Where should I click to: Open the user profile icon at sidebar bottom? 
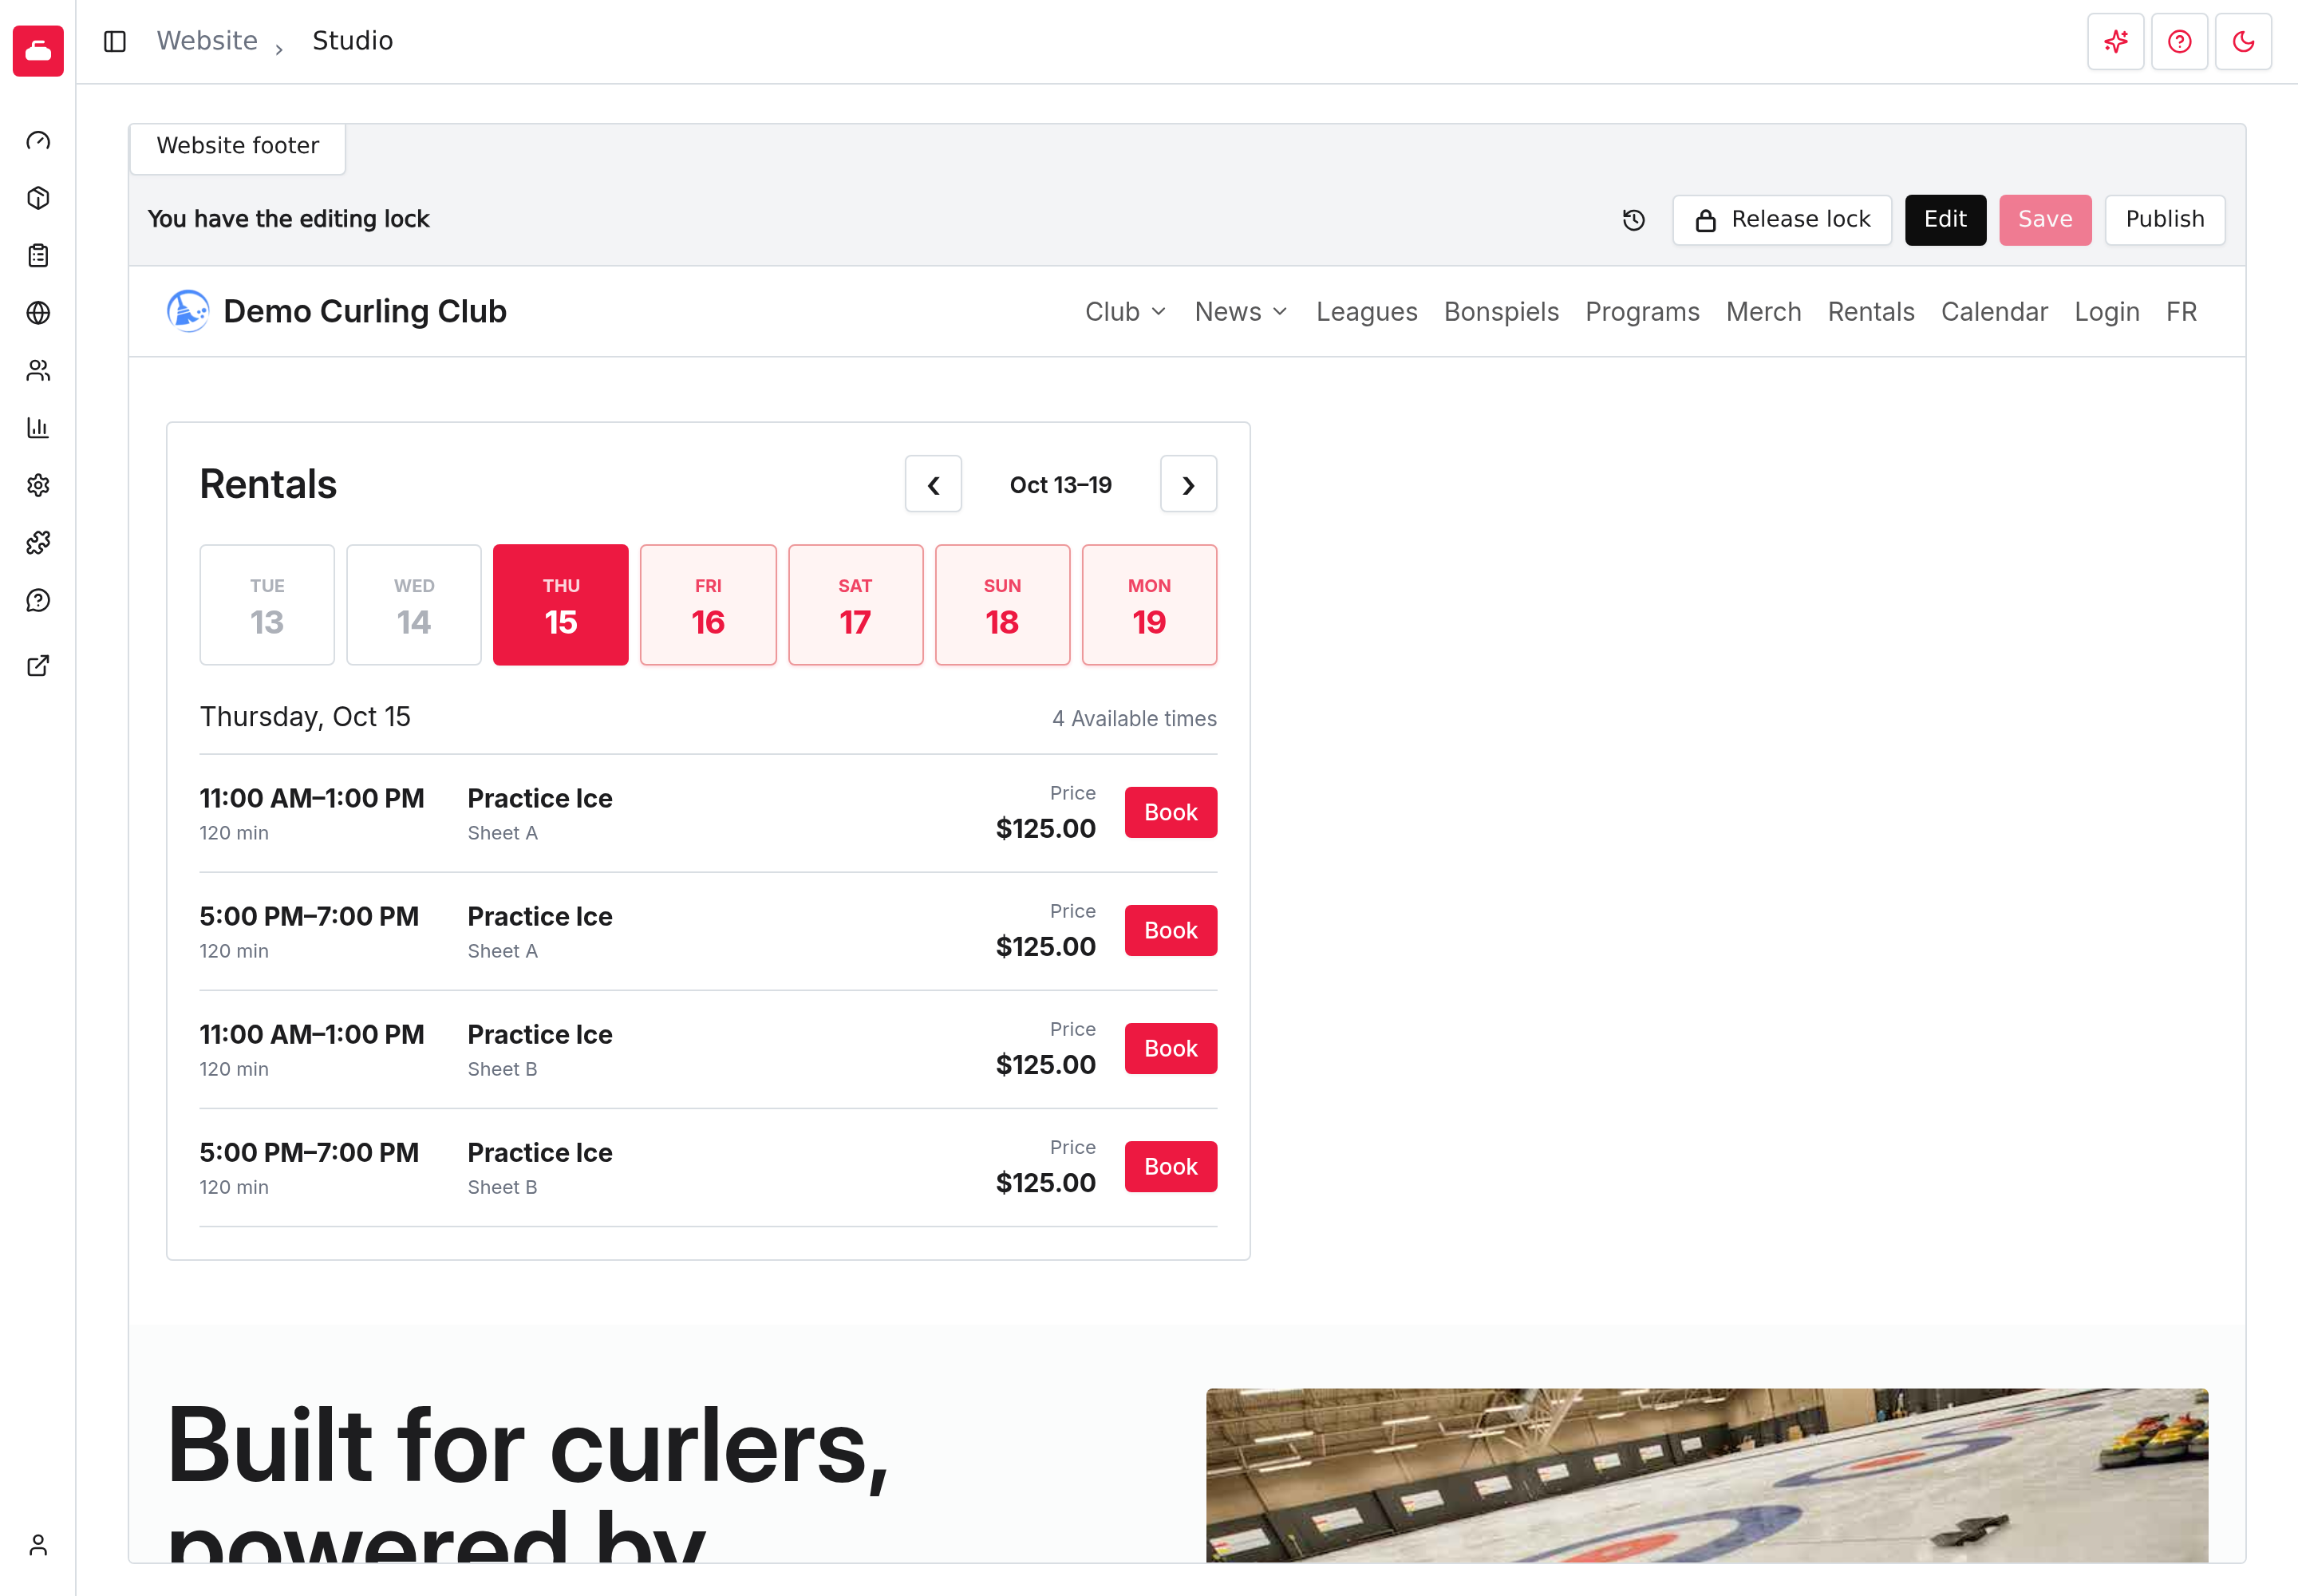(x=38, y=1545)
